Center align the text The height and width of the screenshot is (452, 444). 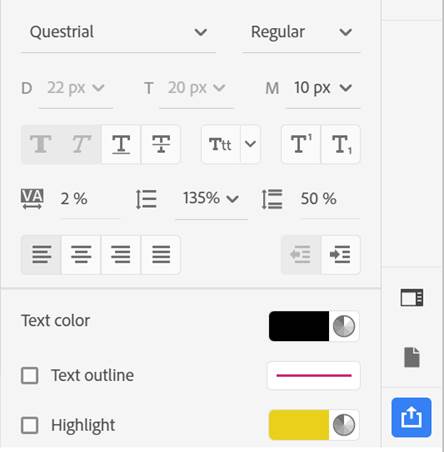tap(81, 255)
